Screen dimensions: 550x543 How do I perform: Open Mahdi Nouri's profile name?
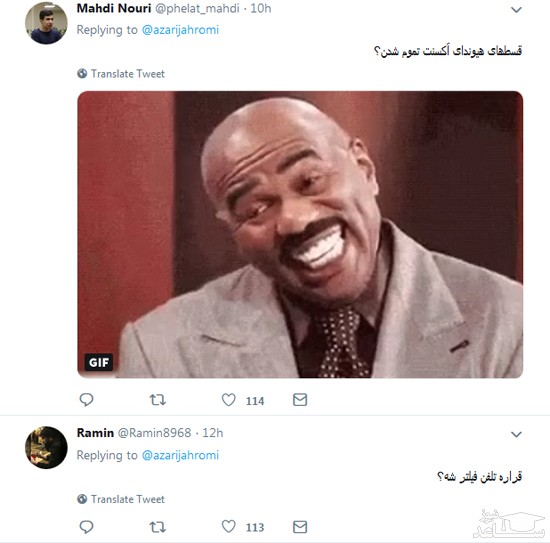click(x=114, y=8)
